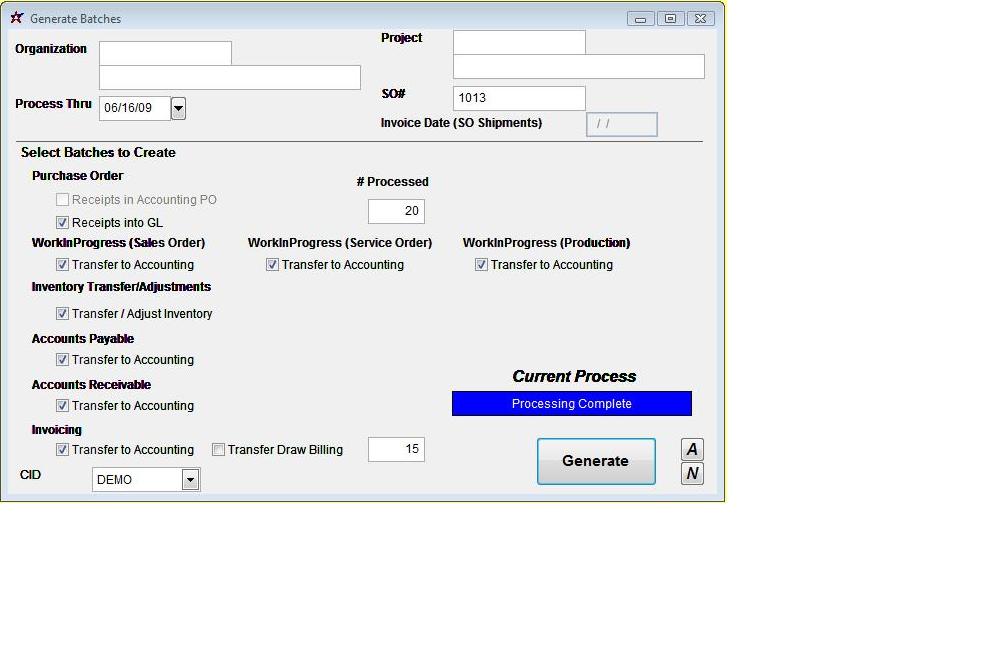Viewport: 991px width, 645px height.
Task: Click the star app icon in title bar
Action: [16, 18]
